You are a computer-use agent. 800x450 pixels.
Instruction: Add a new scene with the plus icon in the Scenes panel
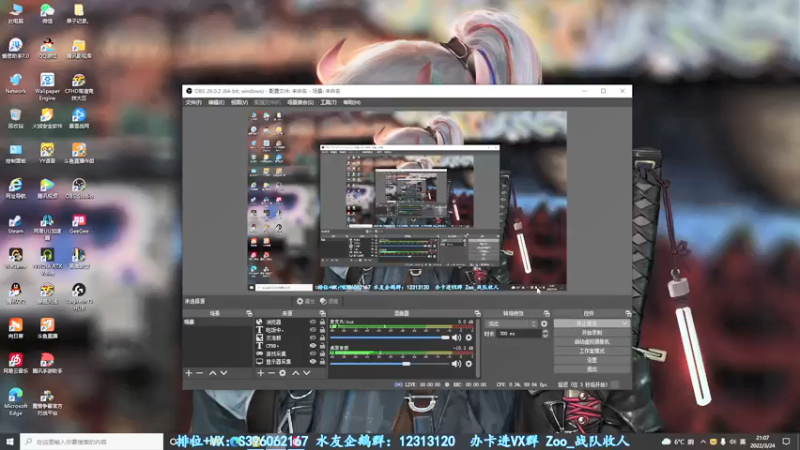pos(189,373)
